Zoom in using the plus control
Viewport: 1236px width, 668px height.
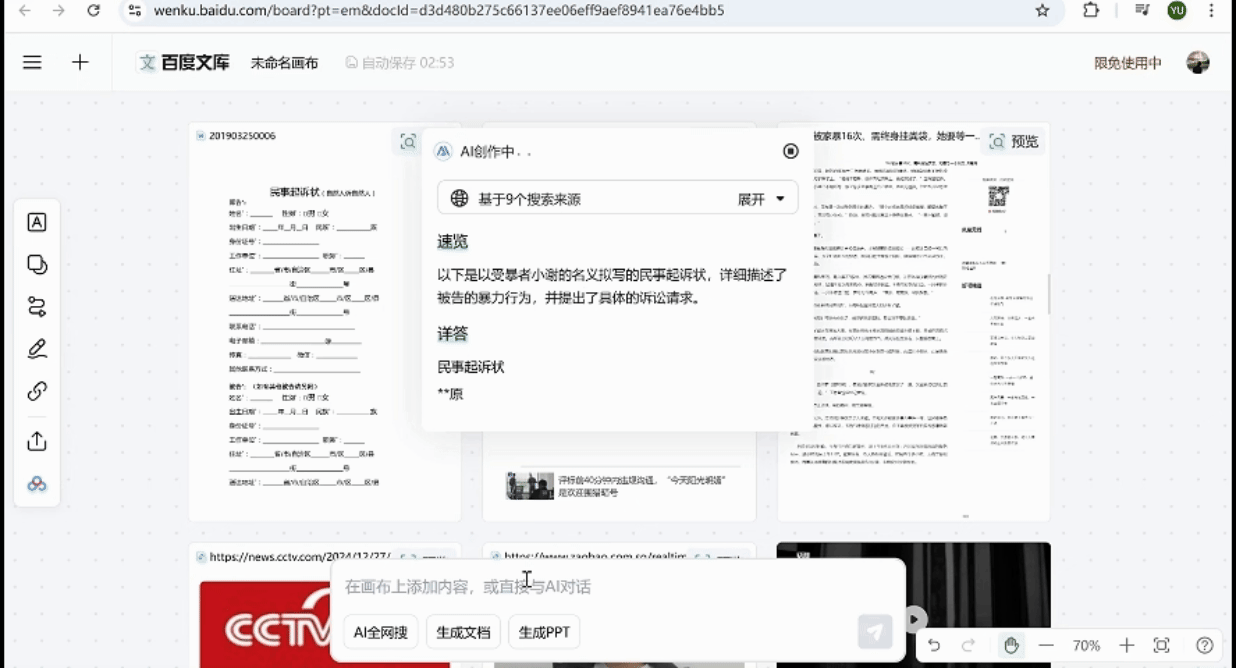pos(1127,645)
